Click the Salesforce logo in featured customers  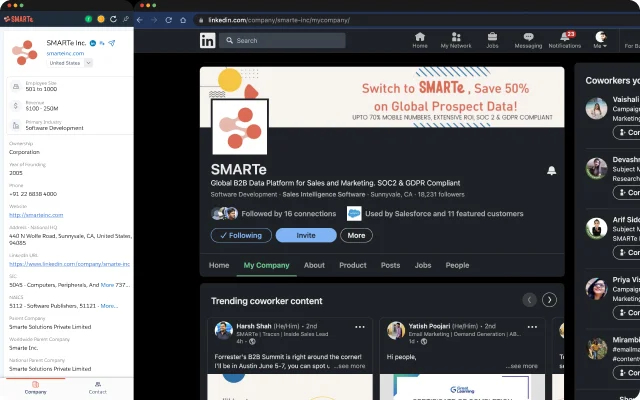point(354,213)
